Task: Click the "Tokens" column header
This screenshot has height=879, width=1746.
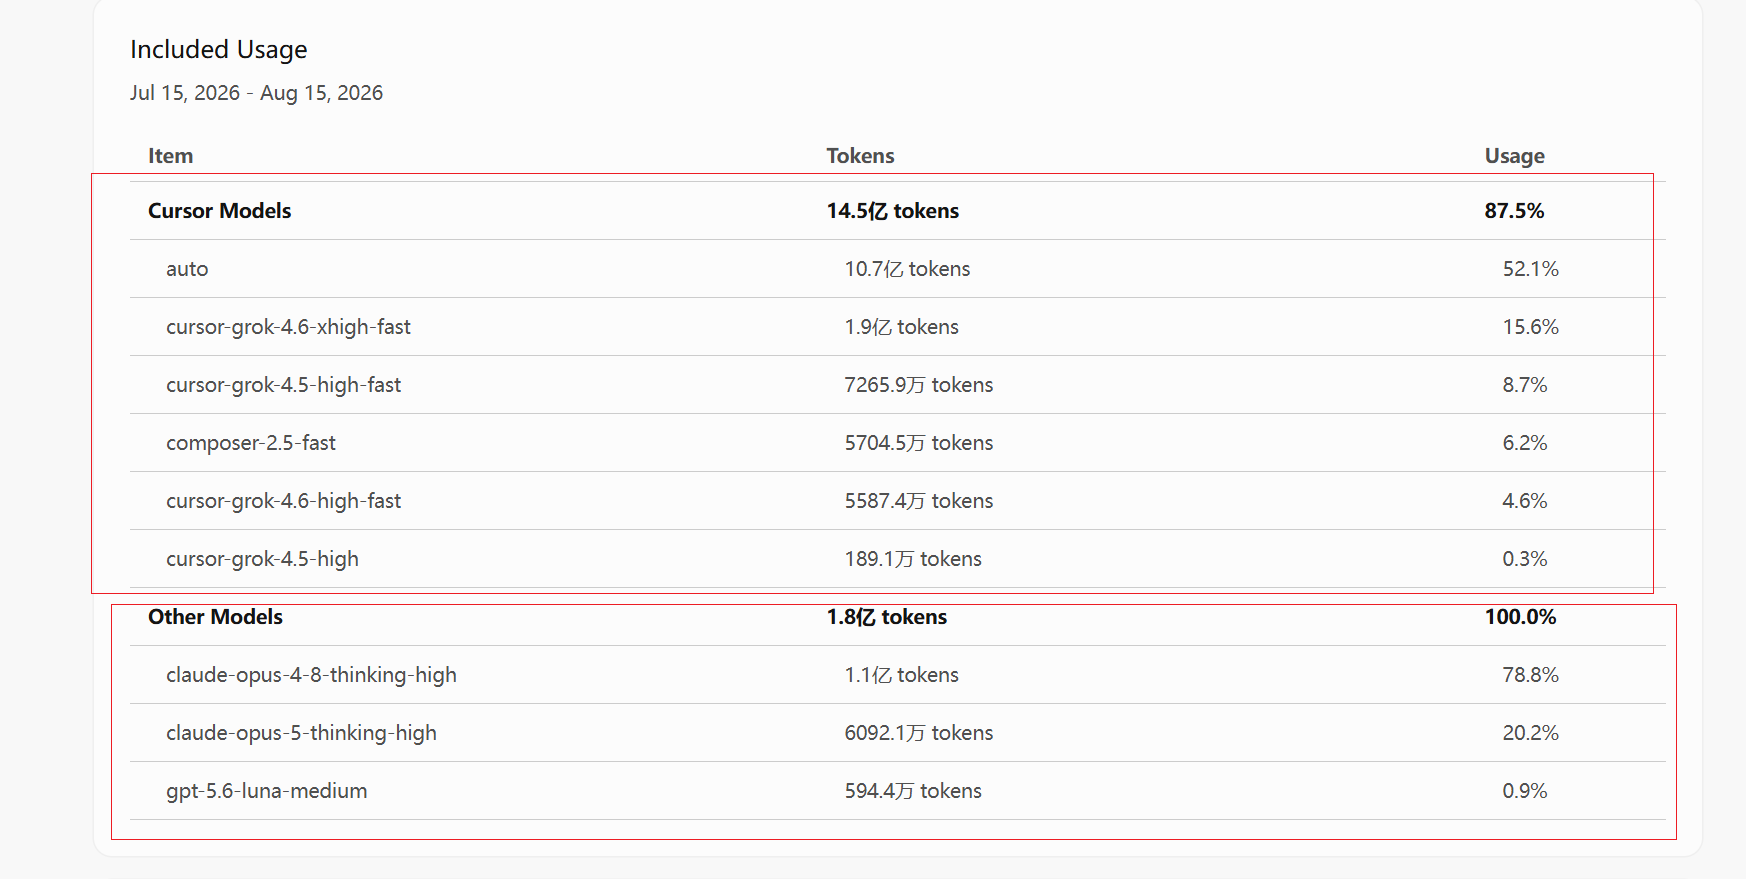Action: (x=860, y=156)
